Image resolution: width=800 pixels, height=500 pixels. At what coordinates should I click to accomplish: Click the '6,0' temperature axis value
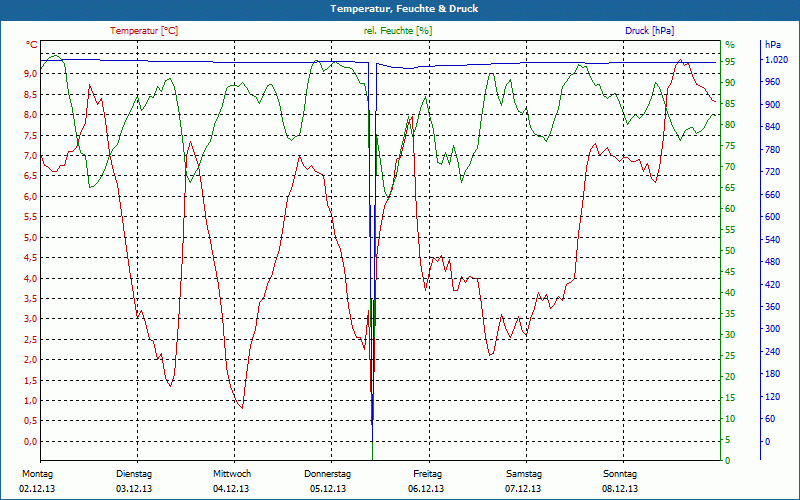pos(31,196)
